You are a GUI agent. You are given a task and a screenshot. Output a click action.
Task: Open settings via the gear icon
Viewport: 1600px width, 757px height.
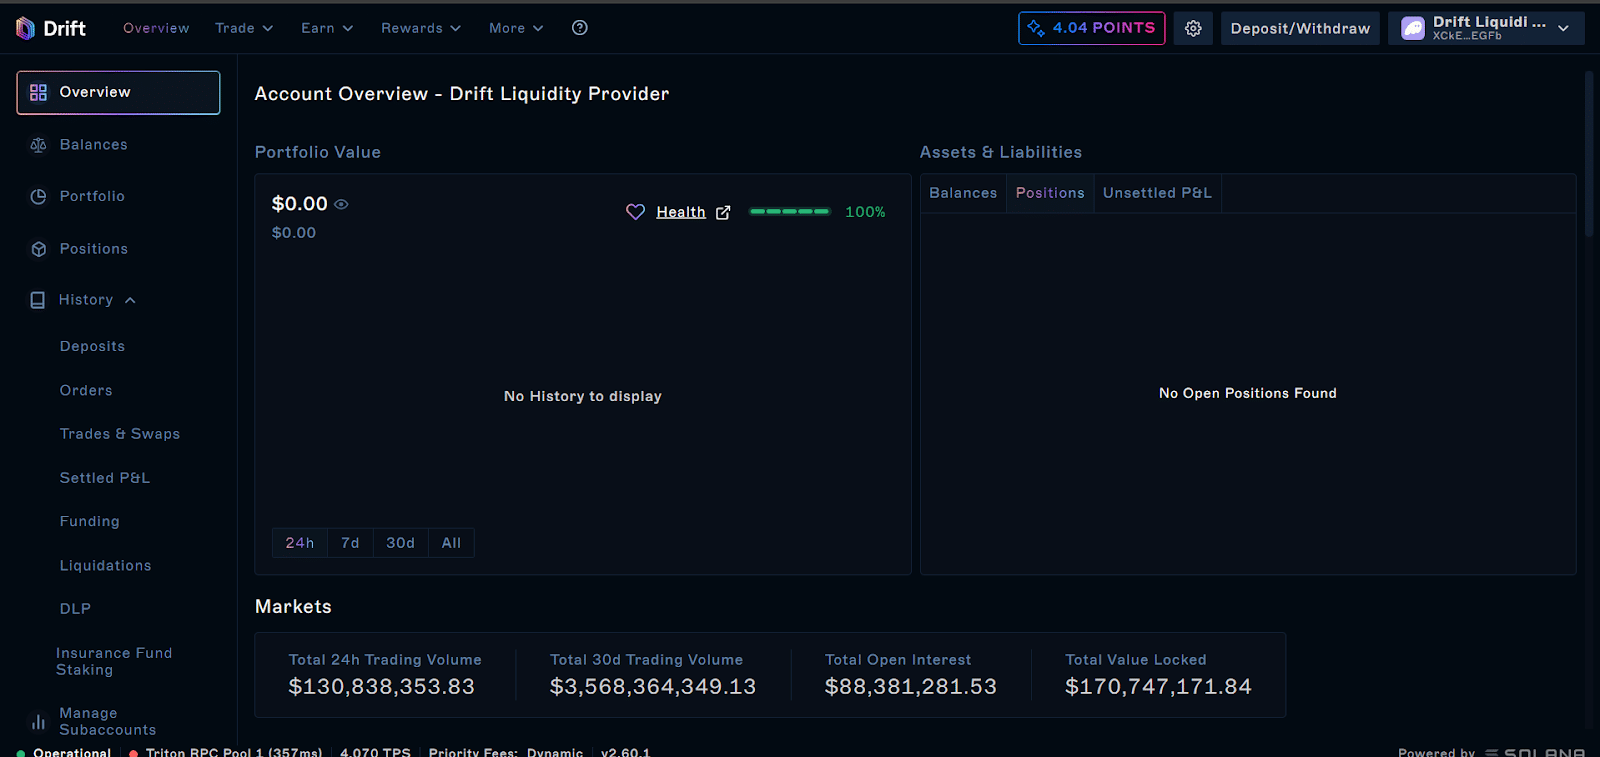1193,28
